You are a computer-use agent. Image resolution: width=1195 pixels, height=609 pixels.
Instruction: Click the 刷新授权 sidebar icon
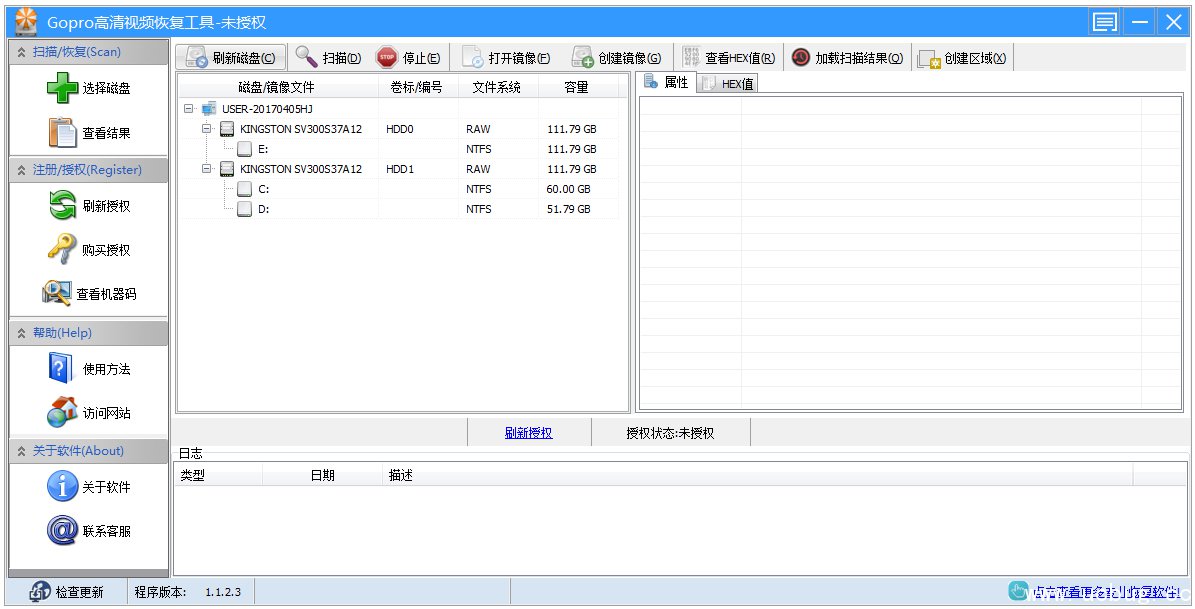click(x=62, y=206)
